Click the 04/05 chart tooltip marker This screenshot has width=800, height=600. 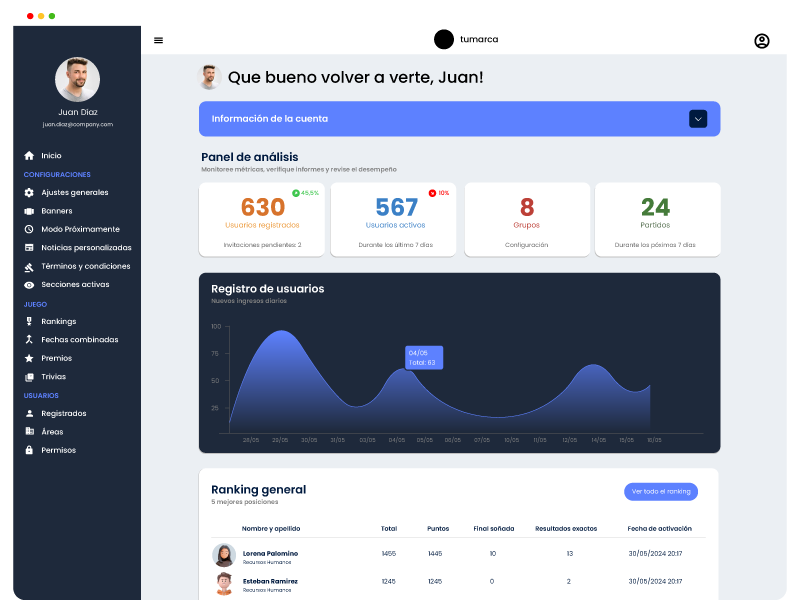pos(423,357)
